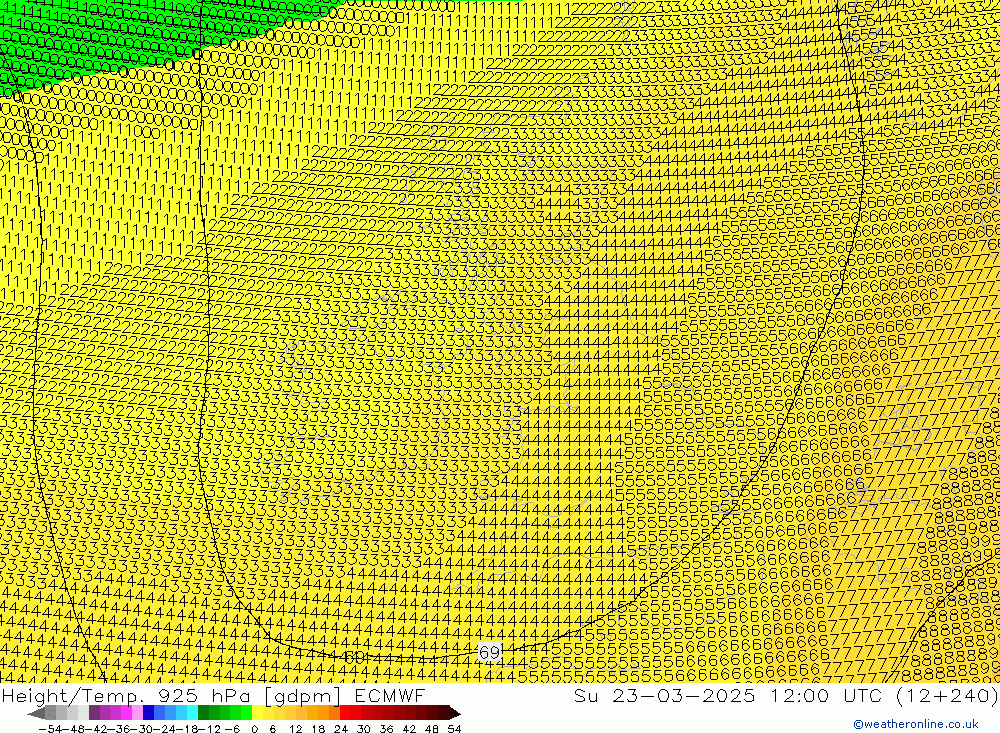1000x733 pixels.
Task: Click the cyan swatch above the -18 label
Action: [192, 713]
